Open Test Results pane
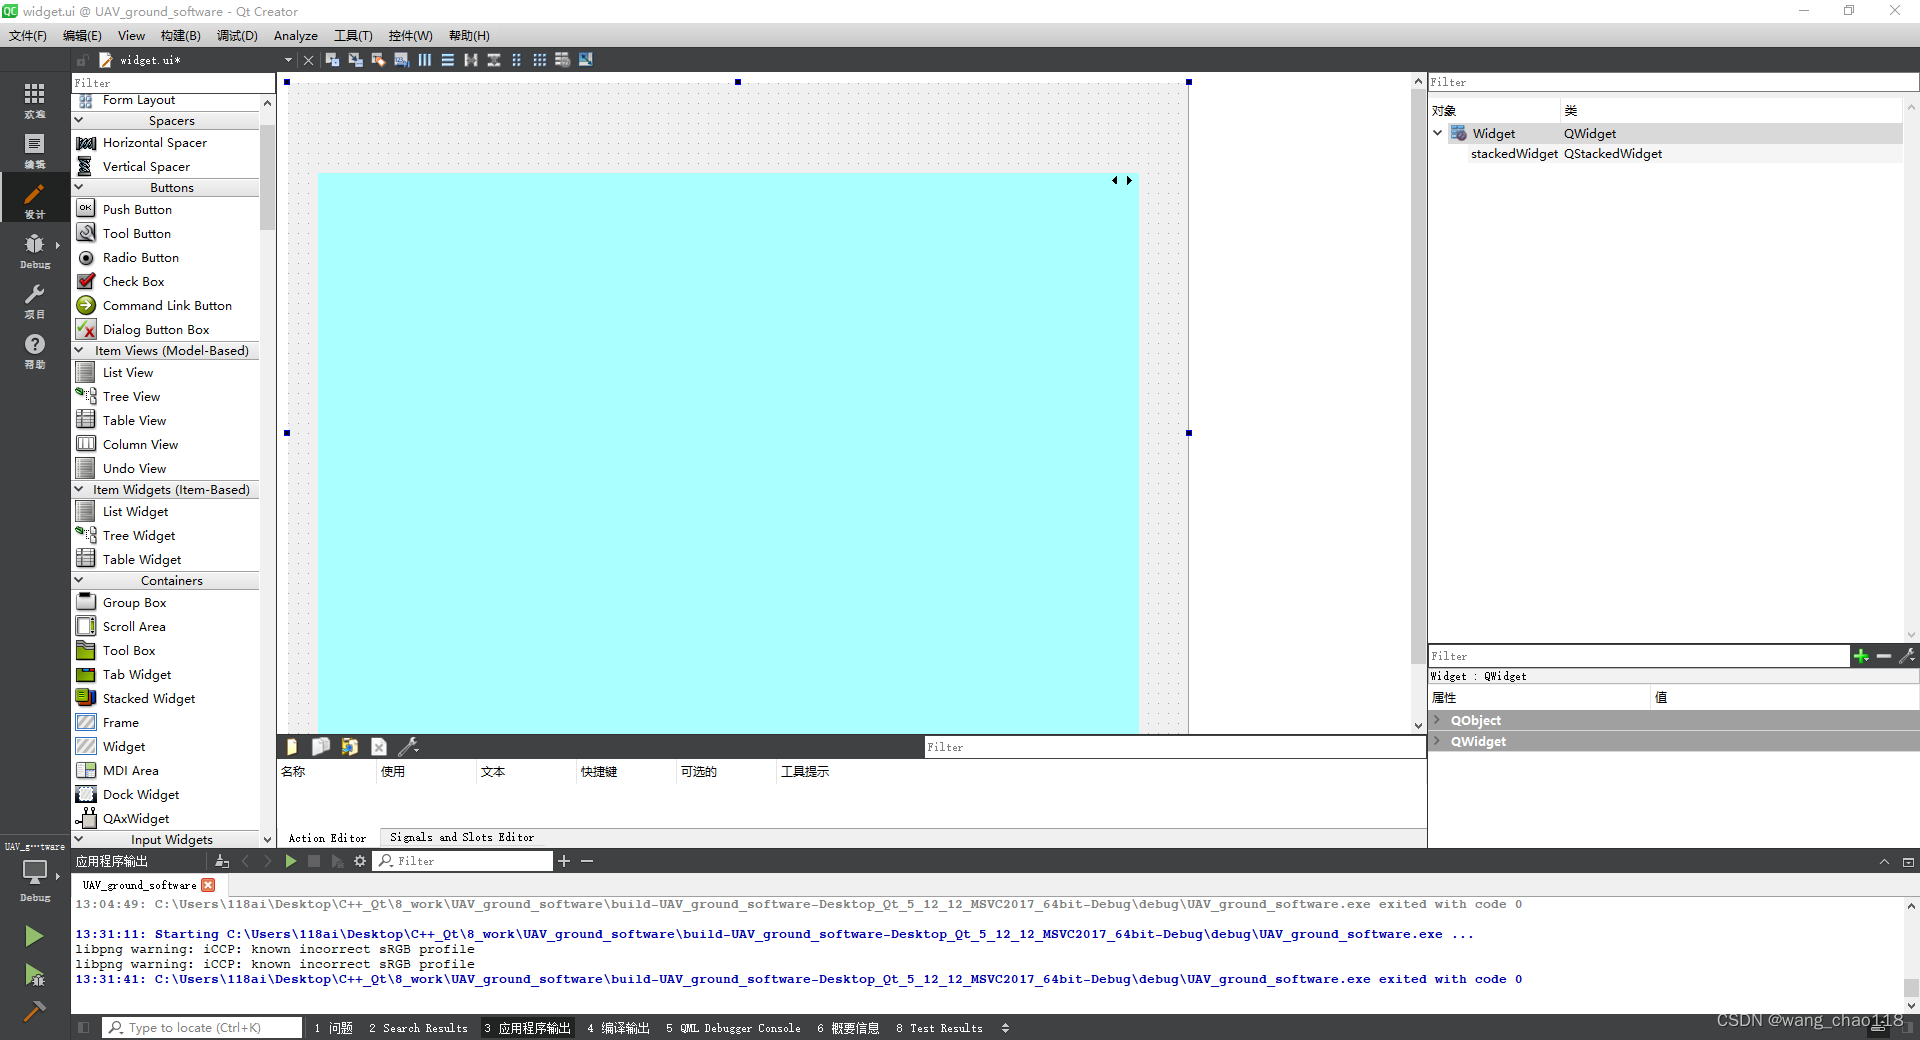The width and height of the screenshot is (1920, 1040). 939,1028
